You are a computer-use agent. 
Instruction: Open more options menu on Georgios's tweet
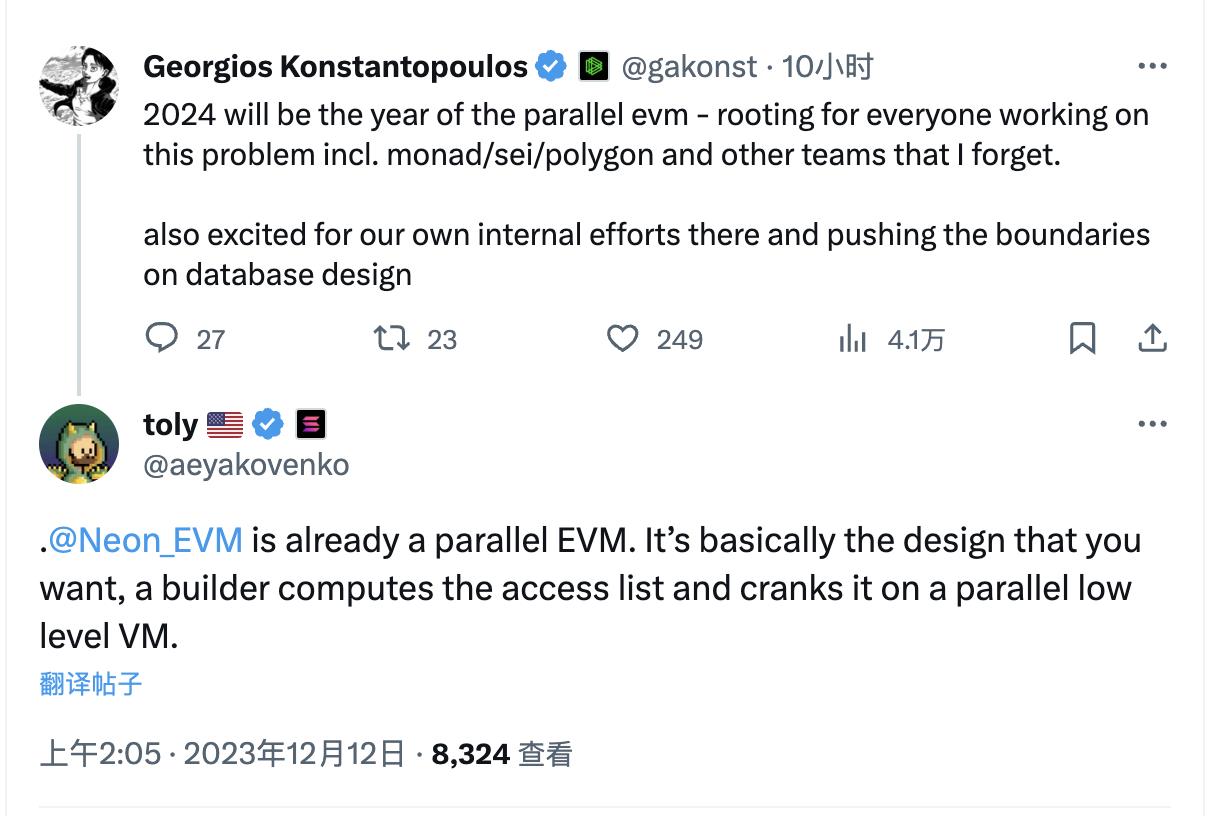coord(1152,67)
